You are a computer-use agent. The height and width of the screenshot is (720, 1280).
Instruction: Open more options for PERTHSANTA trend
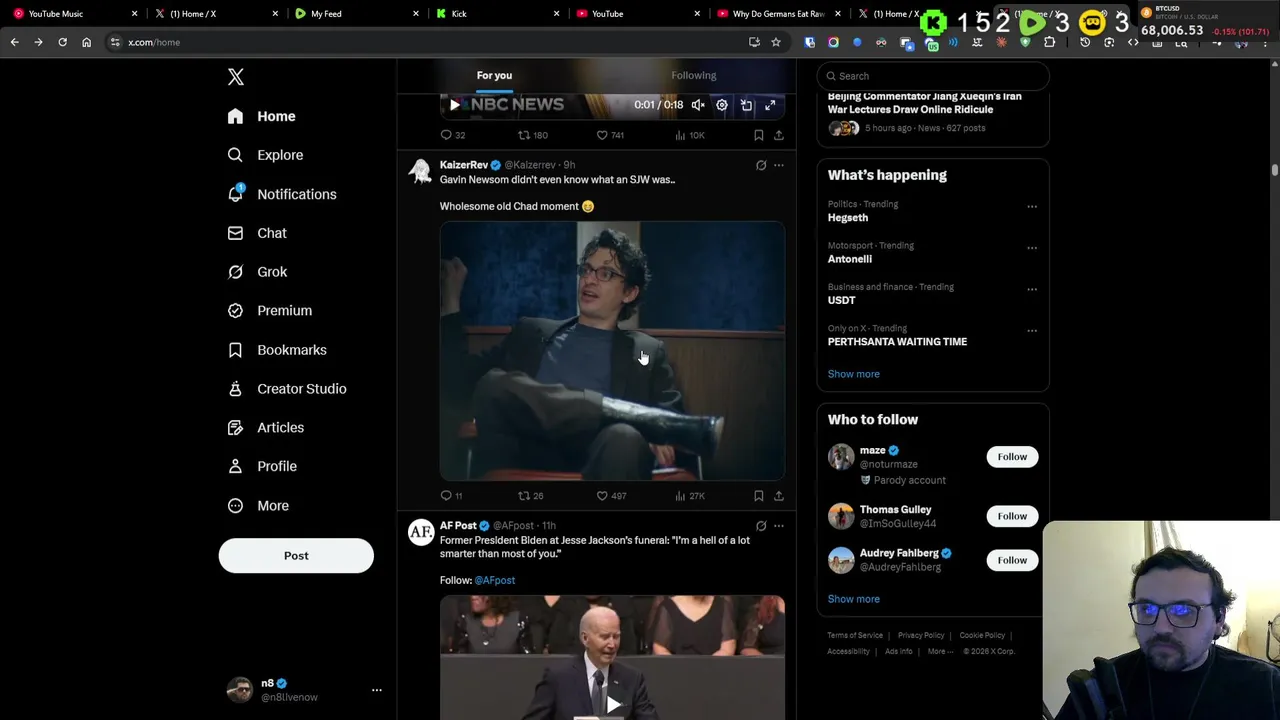point(1032,331)
